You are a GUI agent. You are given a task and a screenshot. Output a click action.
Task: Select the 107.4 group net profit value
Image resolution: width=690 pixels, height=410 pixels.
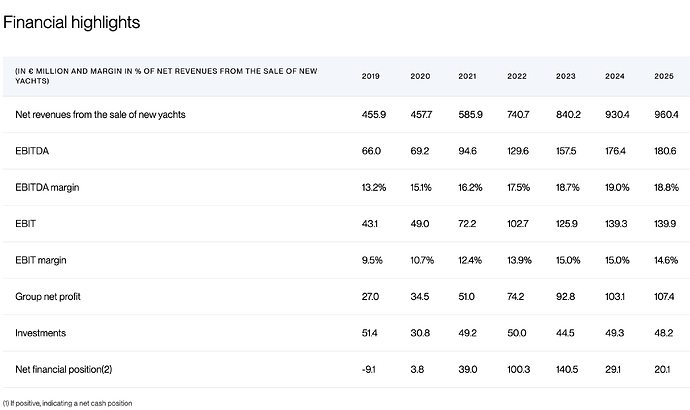pos(664,297)
